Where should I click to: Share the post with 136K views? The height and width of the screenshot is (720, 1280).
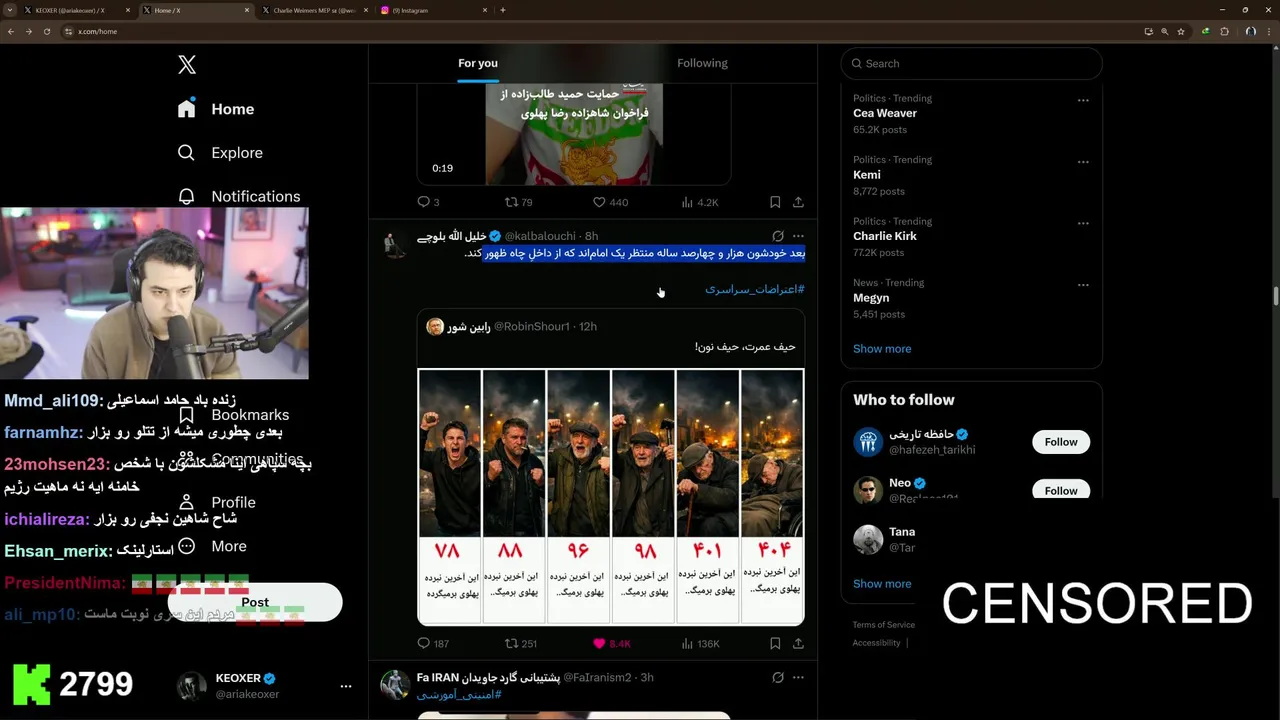(x=798, y=644)
